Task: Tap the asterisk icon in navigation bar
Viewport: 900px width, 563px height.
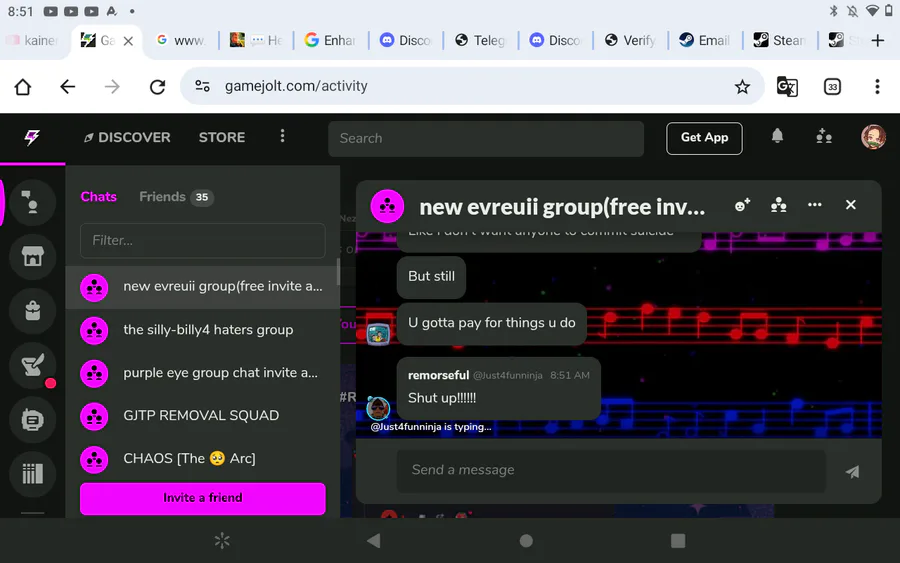Action: 222,540
